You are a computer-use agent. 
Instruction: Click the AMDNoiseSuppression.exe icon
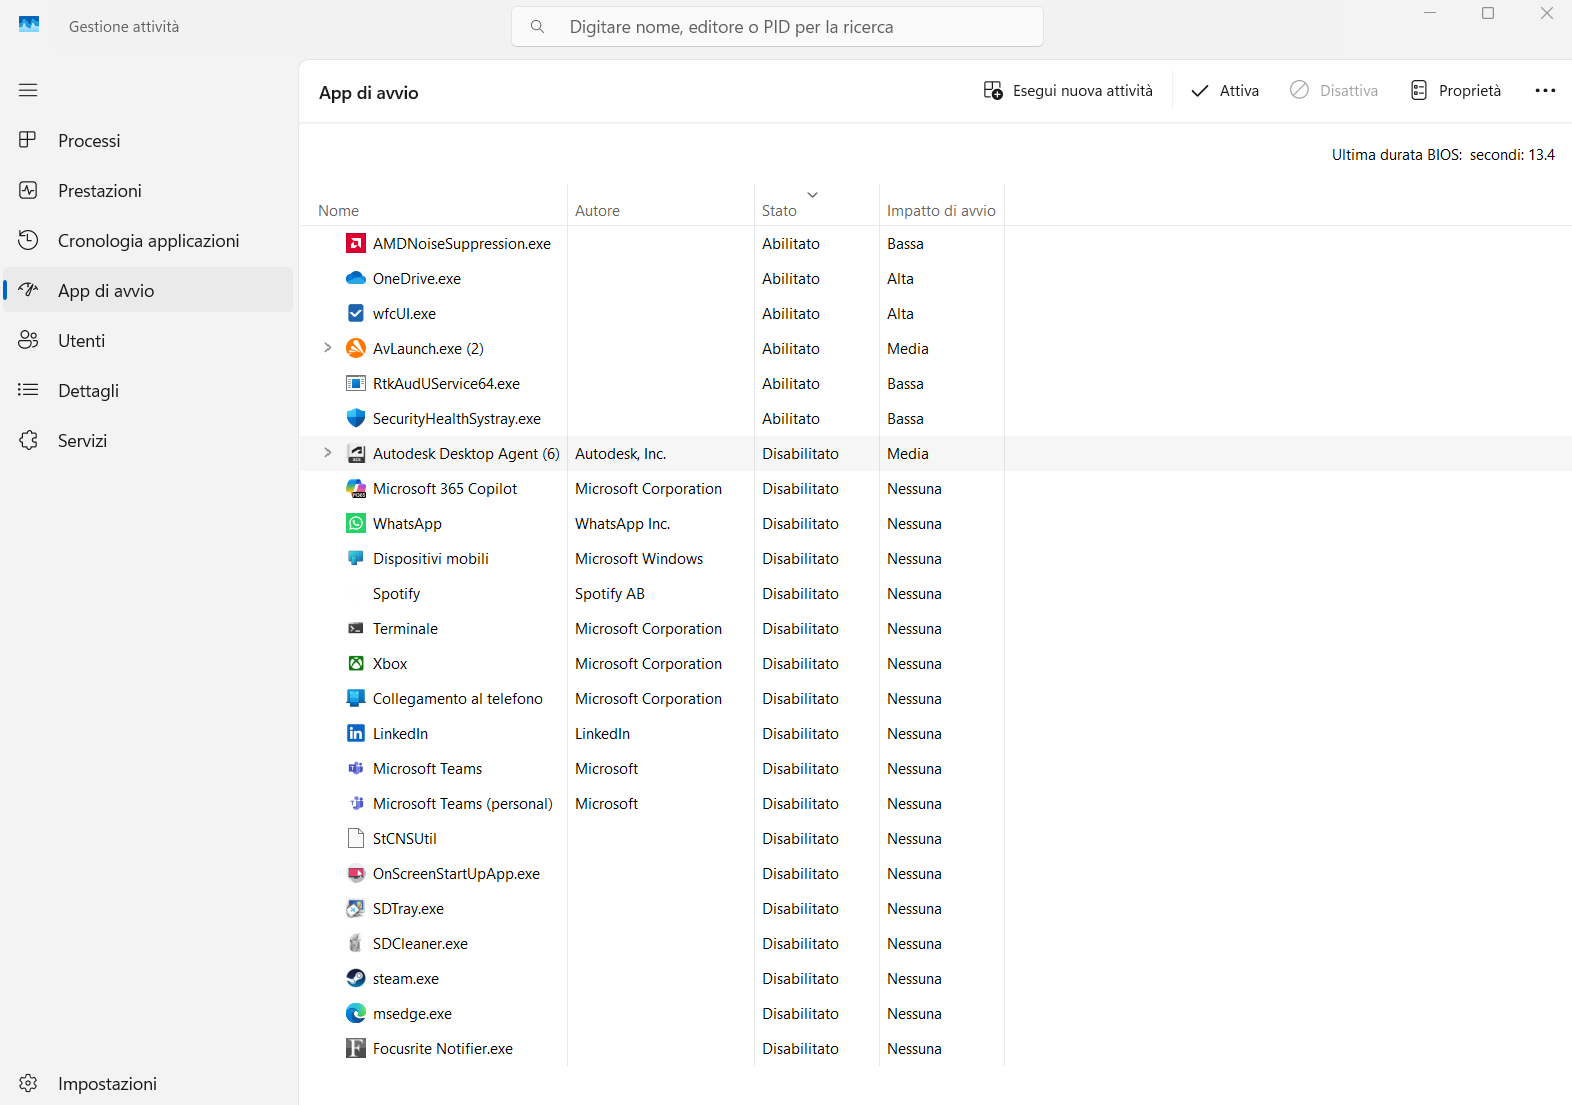(356, 243)
